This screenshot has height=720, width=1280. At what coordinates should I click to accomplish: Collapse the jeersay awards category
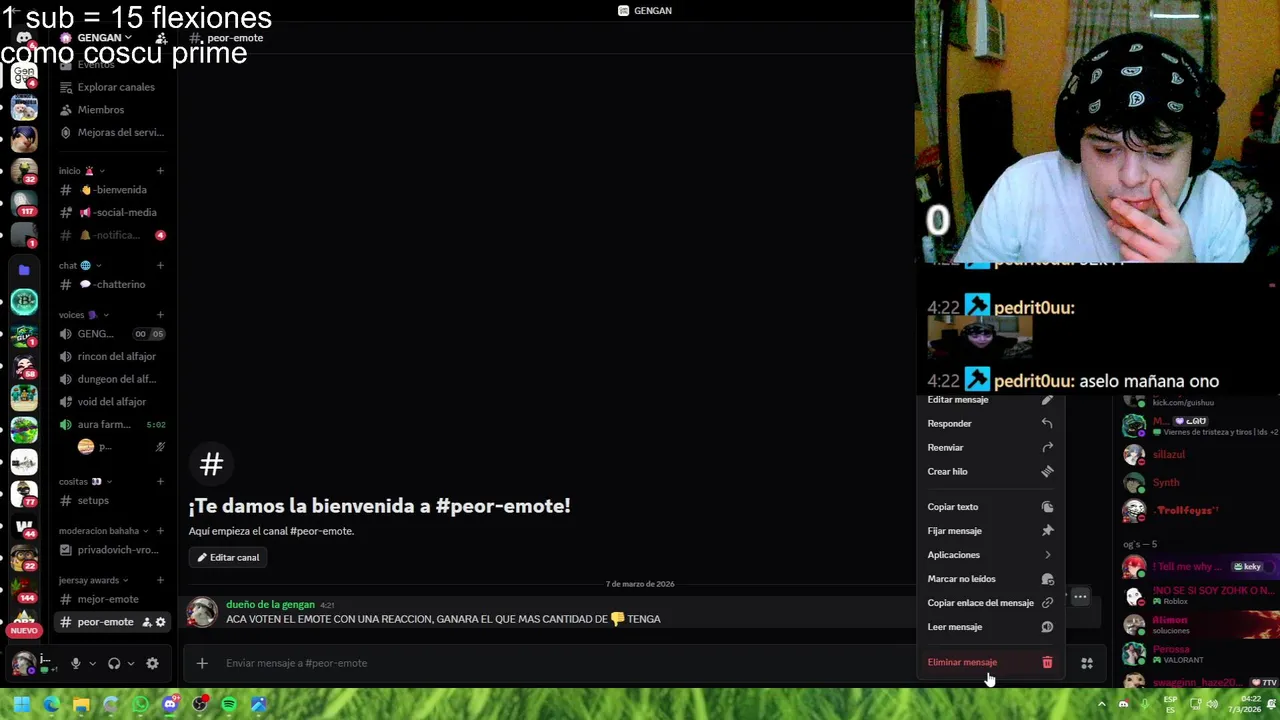[x=94, y=580]
